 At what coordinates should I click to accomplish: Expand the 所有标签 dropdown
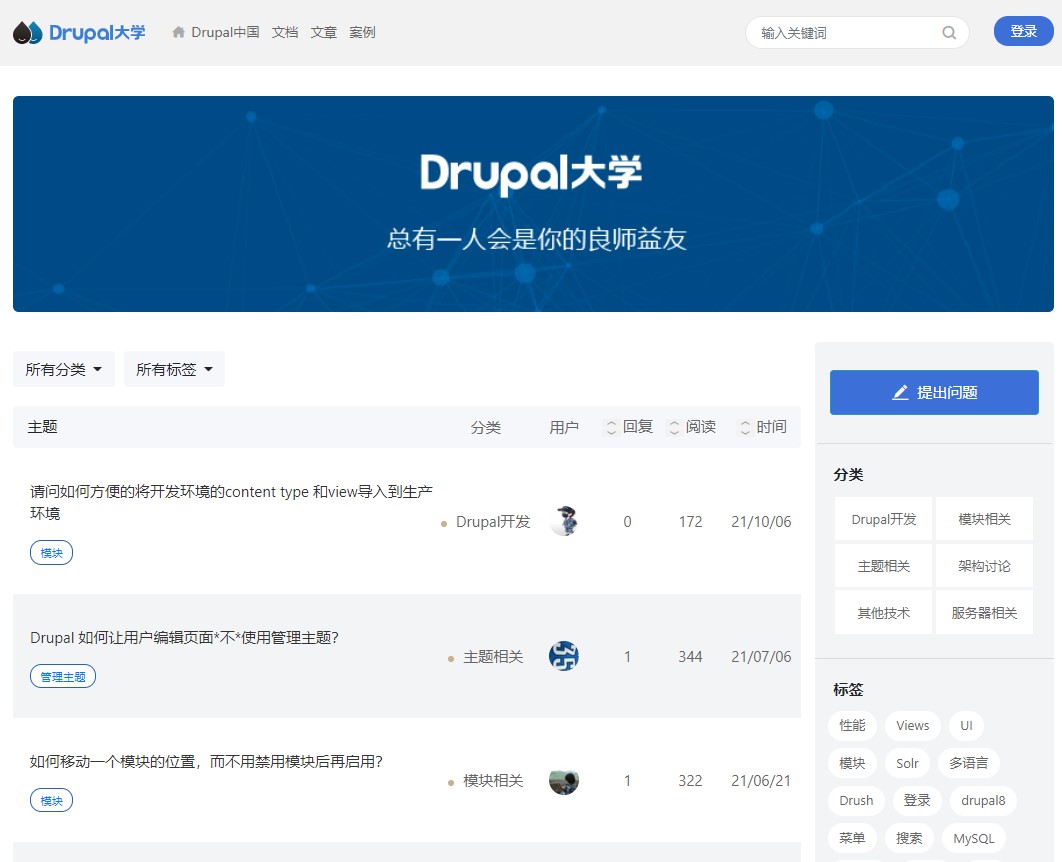174,369
